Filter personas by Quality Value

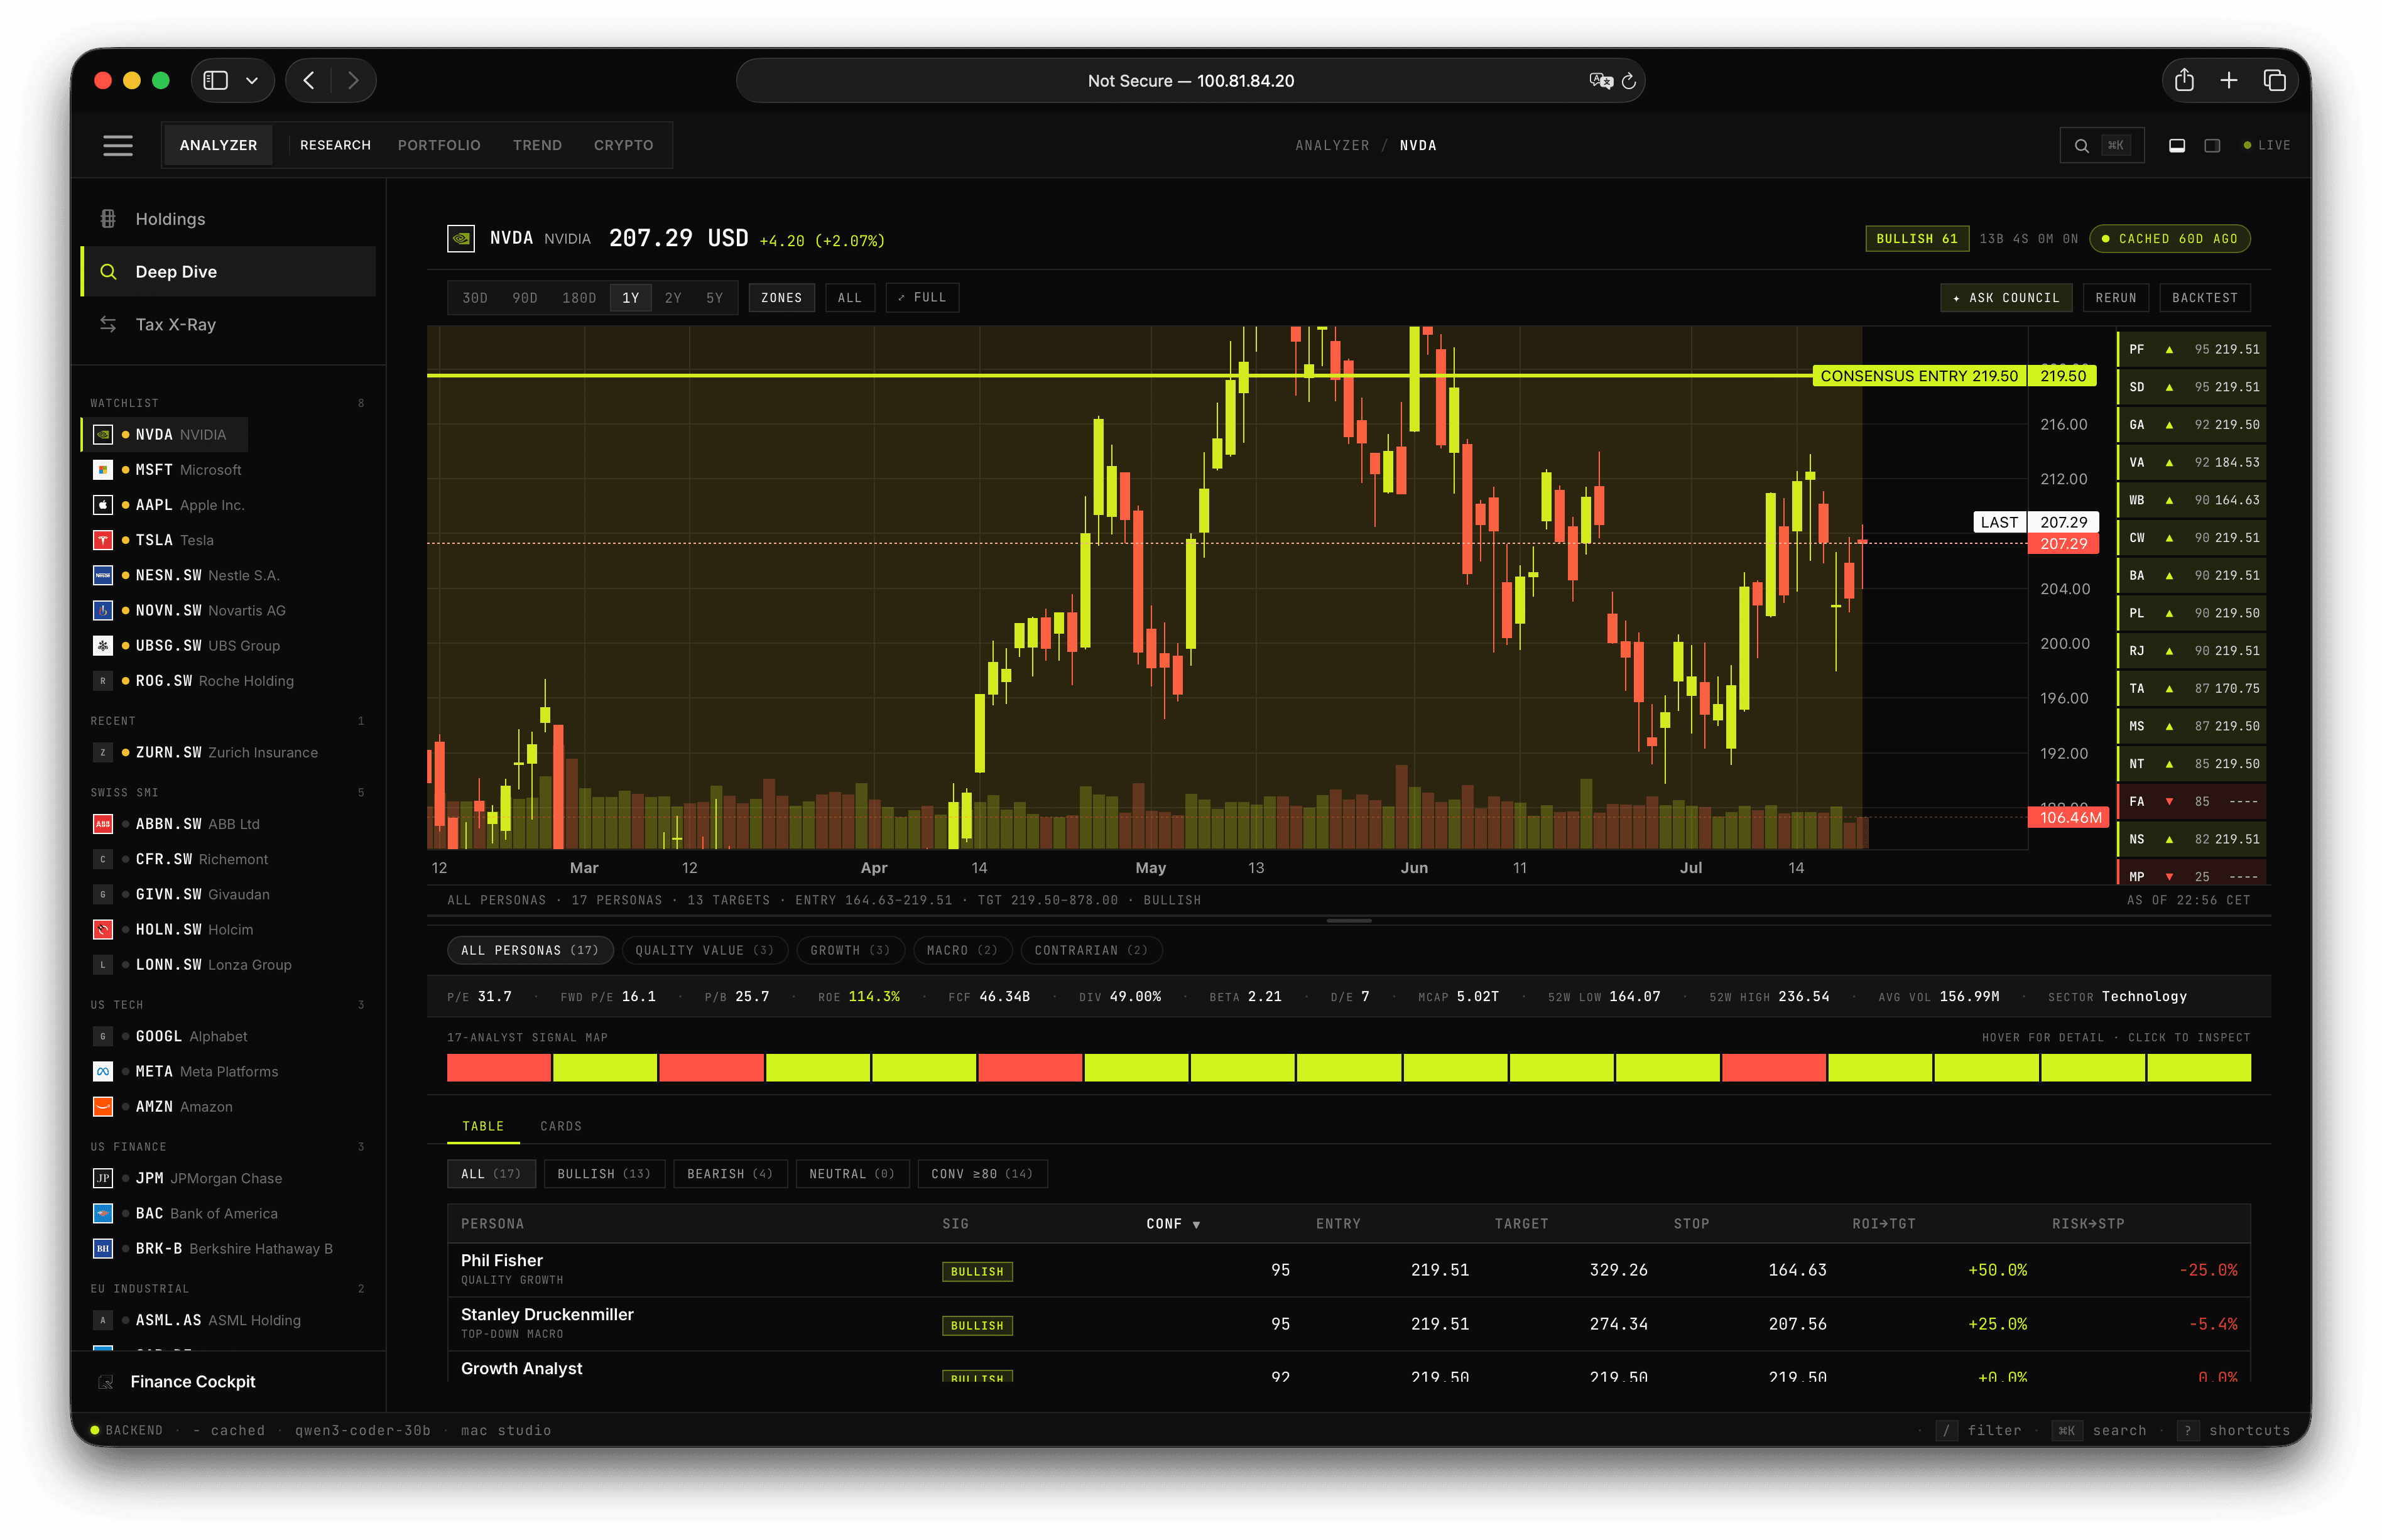tap(704, 950)
